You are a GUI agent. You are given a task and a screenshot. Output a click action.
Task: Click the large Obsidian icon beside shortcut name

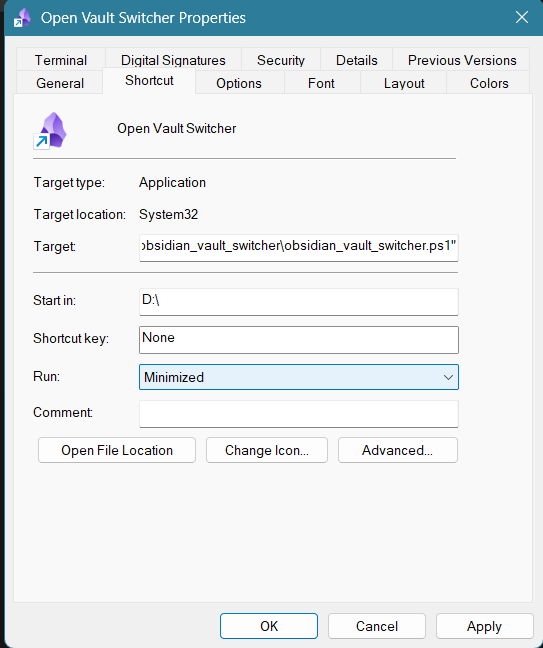pyautogui.click(x=50, y=131)
